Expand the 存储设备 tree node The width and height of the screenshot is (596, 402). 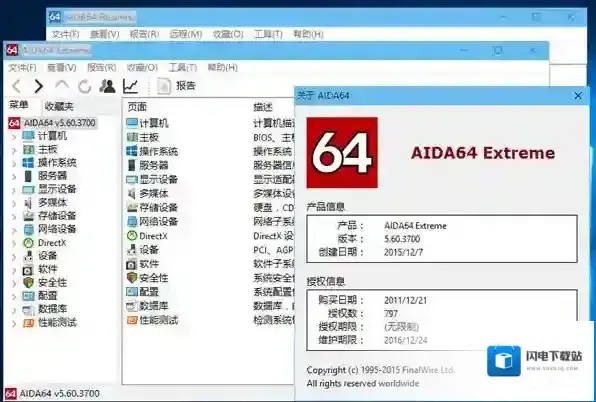click(x=14, y=217)
